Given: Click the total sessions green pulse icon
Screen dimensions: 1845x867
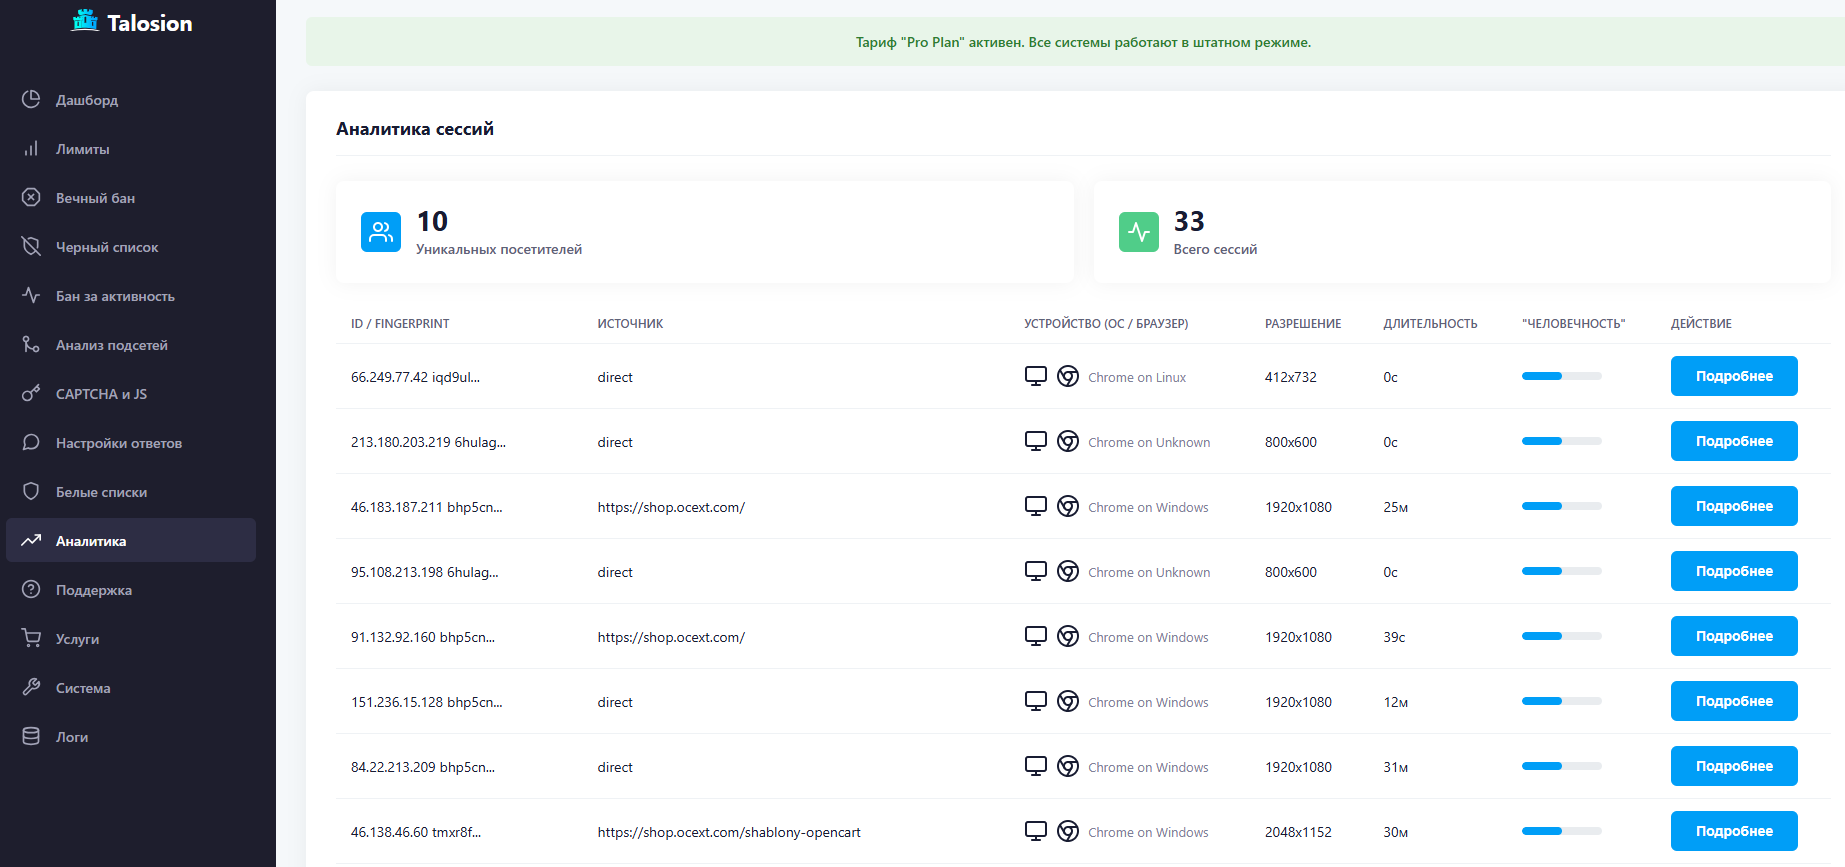Looking at the screenshot, I should coord(1138,232).
